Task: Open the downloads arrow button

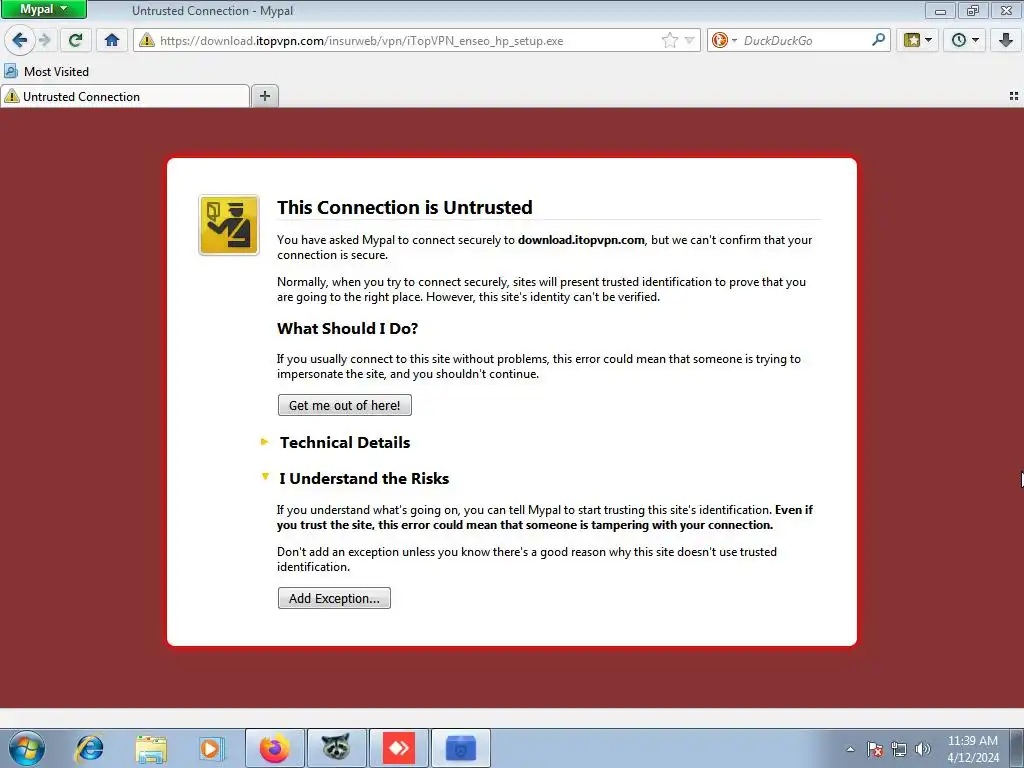Action: (x=1006, y=40)
